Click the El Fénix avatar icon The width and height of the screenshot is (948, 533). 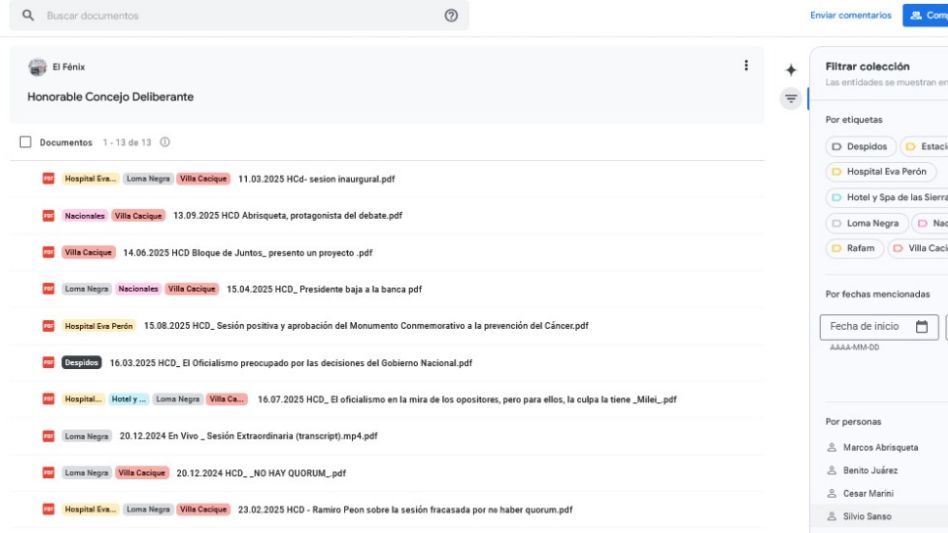pyautogui.click(x=38, y=67)
